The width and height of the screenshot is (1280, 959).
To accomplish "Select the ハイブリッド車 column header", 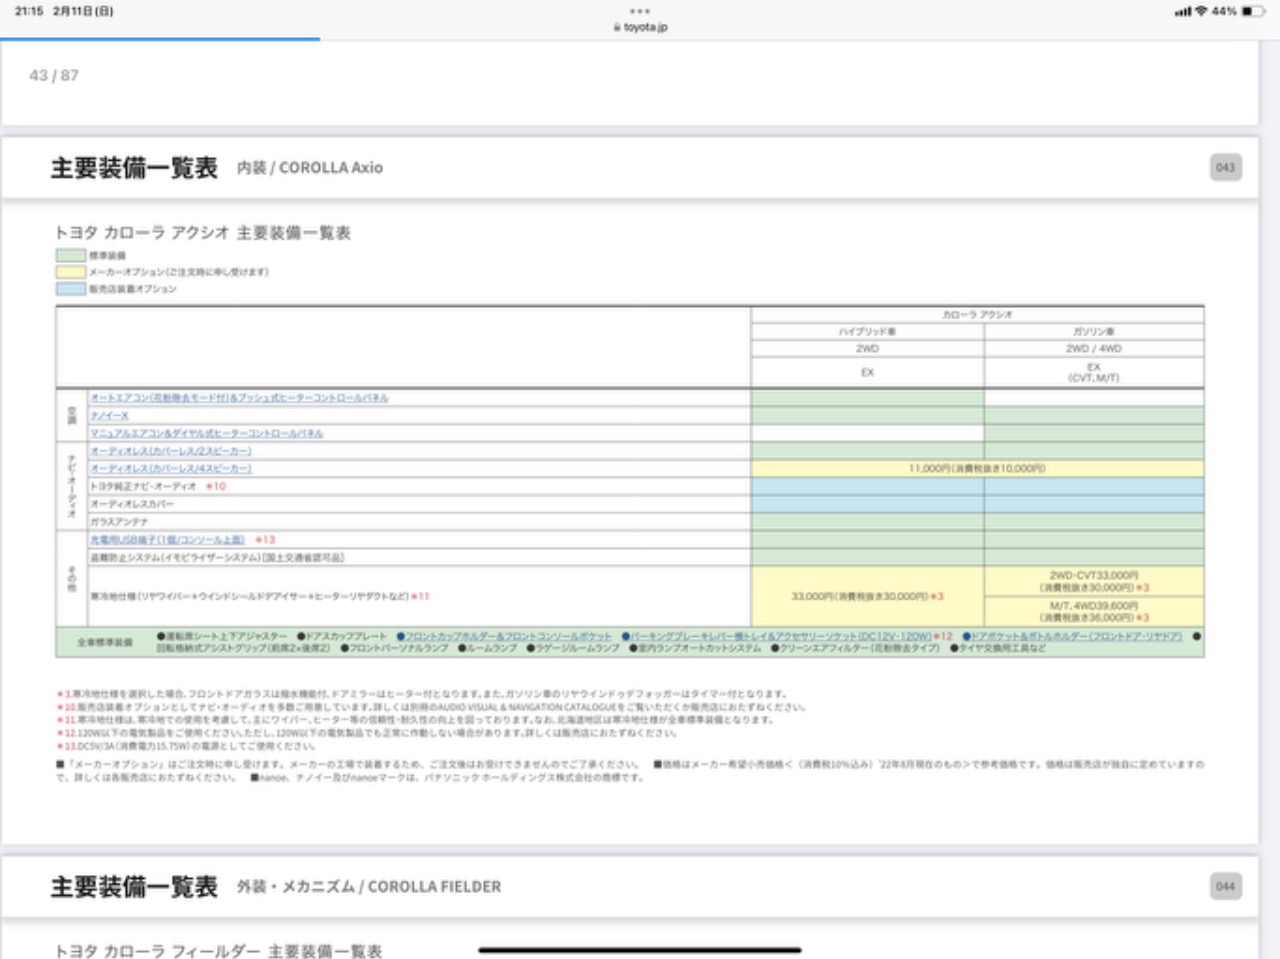I will pos(867,331).
